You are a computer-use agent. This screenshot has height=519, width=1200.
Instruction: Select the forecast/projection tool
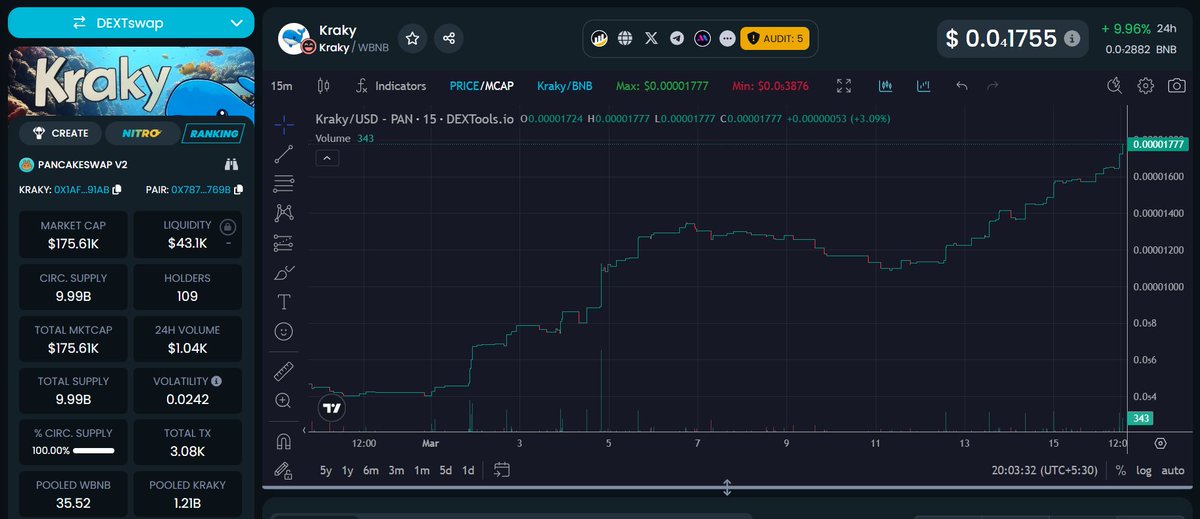[284, 242]
